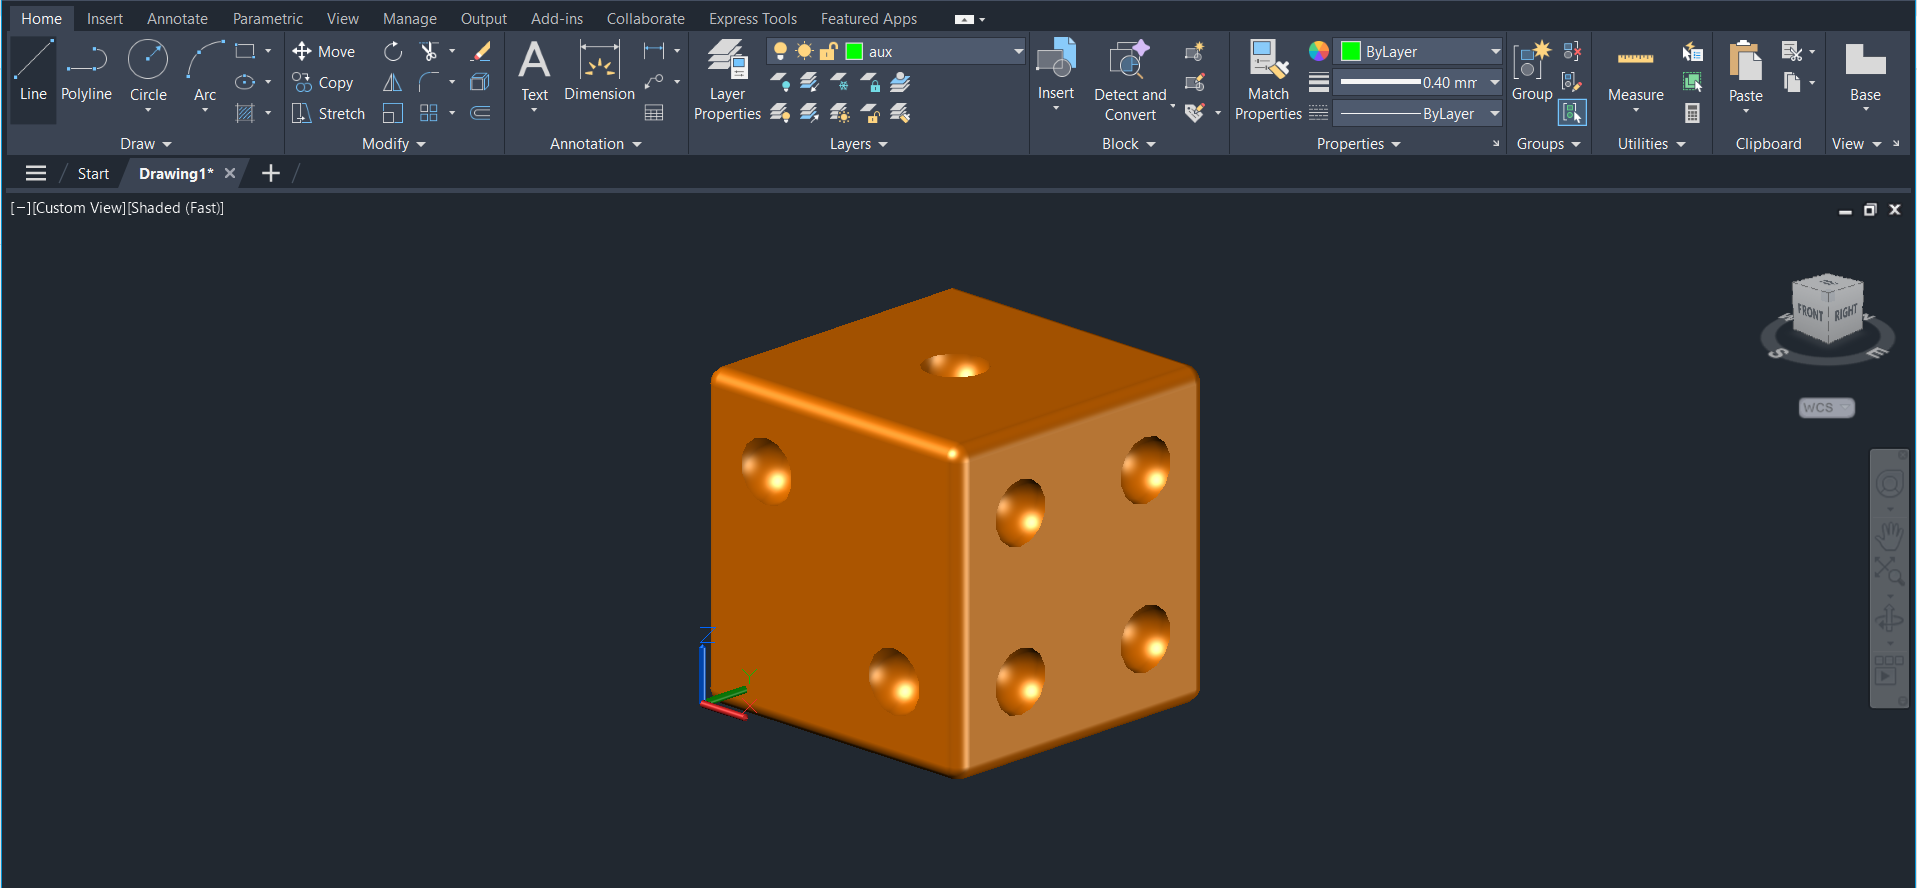Pick the Mirror tool icon
The height and width of the screenshot is (888, 1917).
point(393,82)
